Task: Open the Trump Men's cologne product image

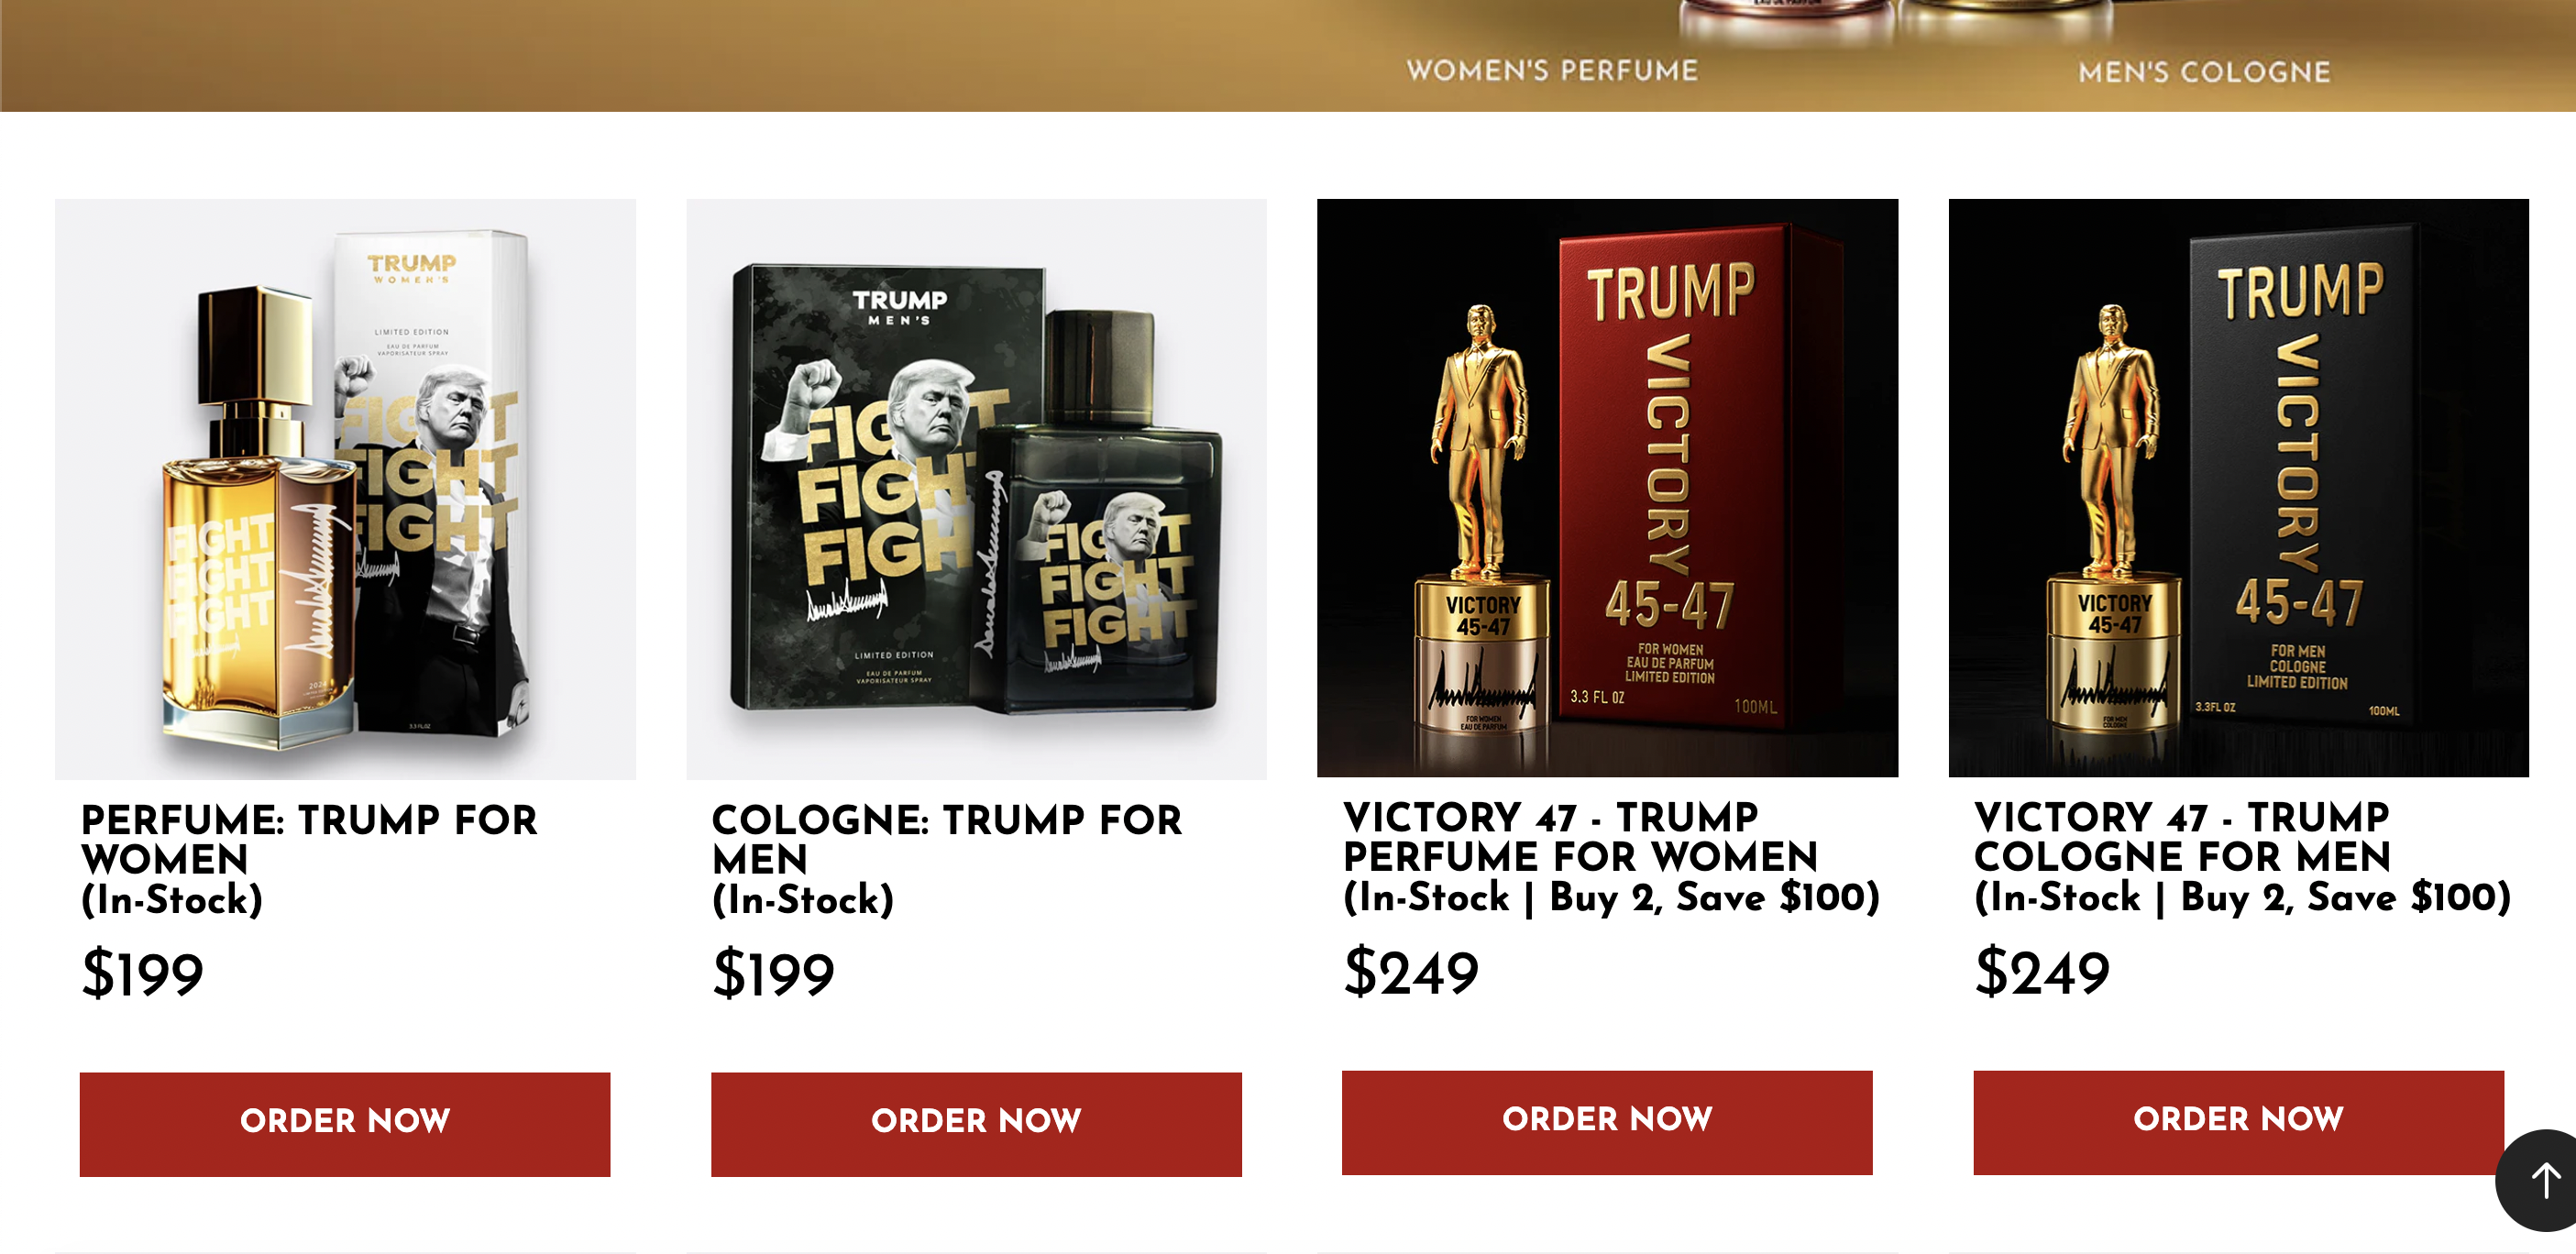Action: [x=976, y=489]
